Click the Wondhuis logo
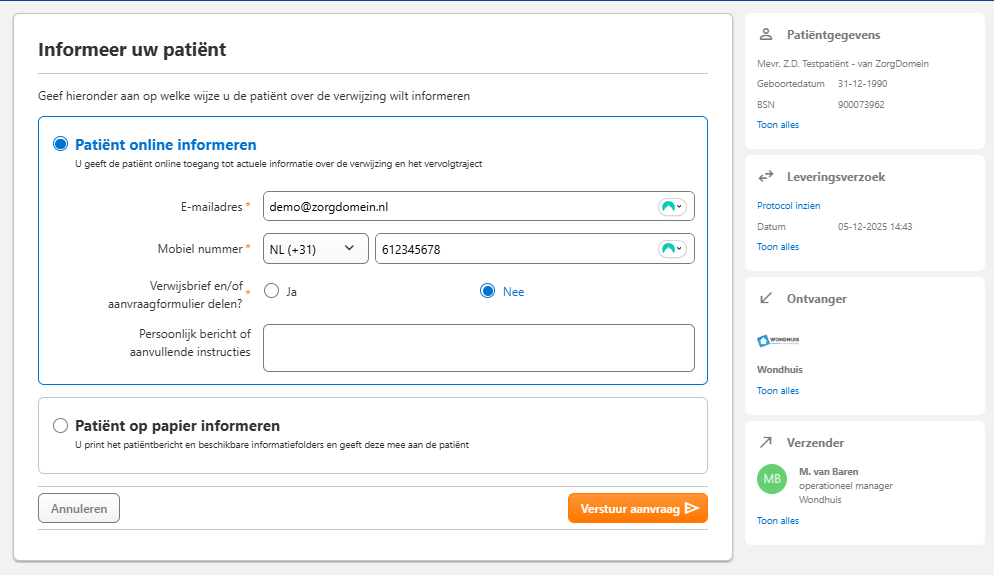 (x=778, y=340)
